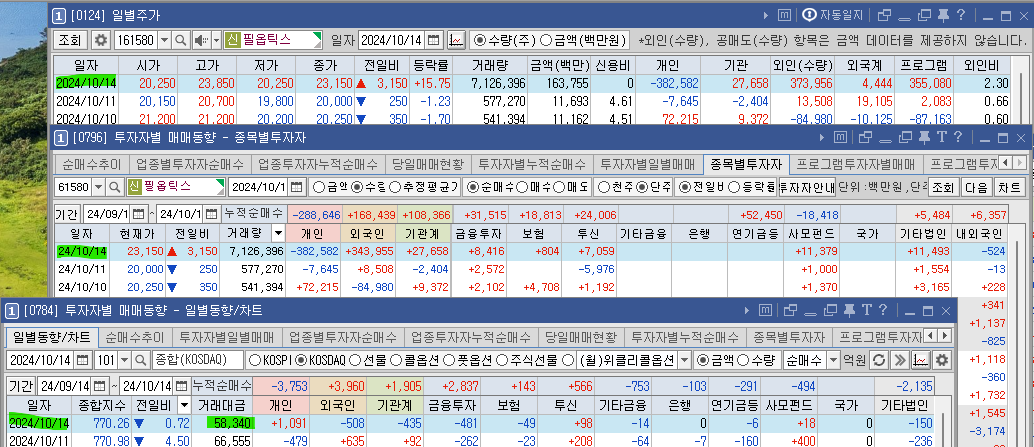The height and width of the screenshot is (447, 1034).
Task: Click search magnifier beside code 101
Action: (x=140, y=360)
